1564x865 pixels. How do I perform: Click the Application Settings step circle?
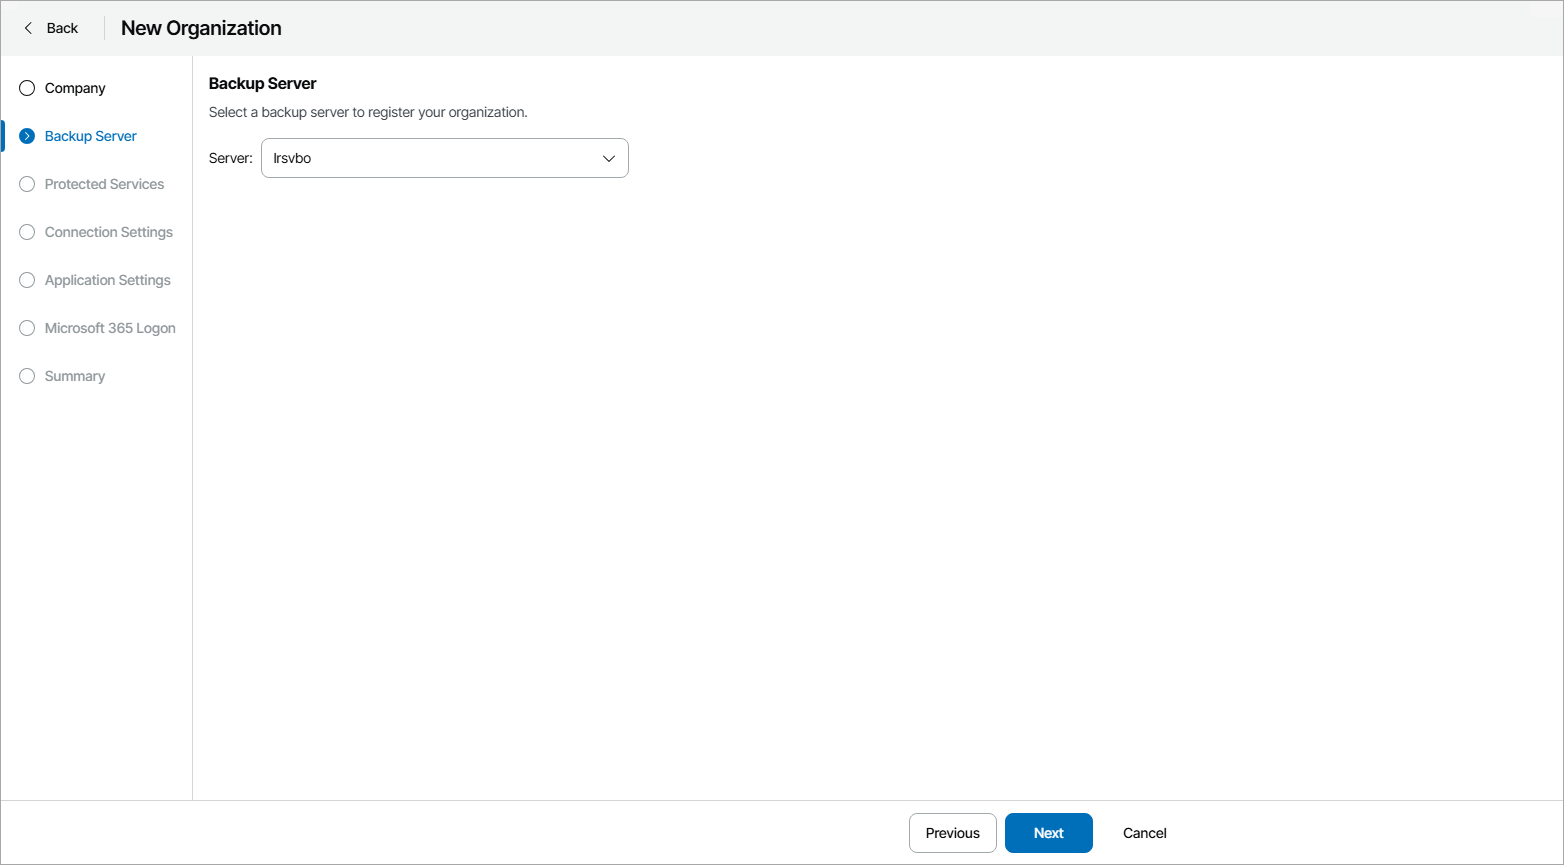click(26, 280)
